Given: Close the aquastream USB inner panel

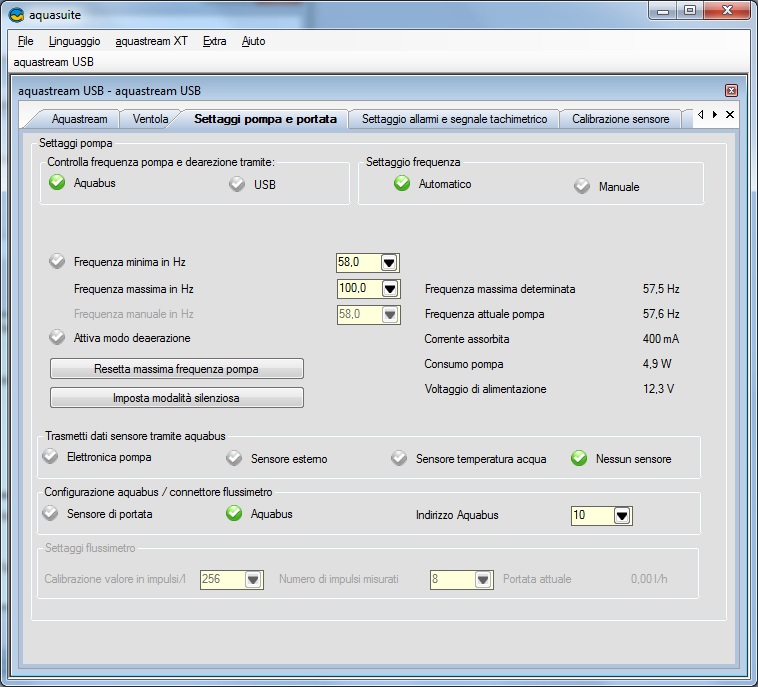Looking at the screenshot, I should click(731, 91).
